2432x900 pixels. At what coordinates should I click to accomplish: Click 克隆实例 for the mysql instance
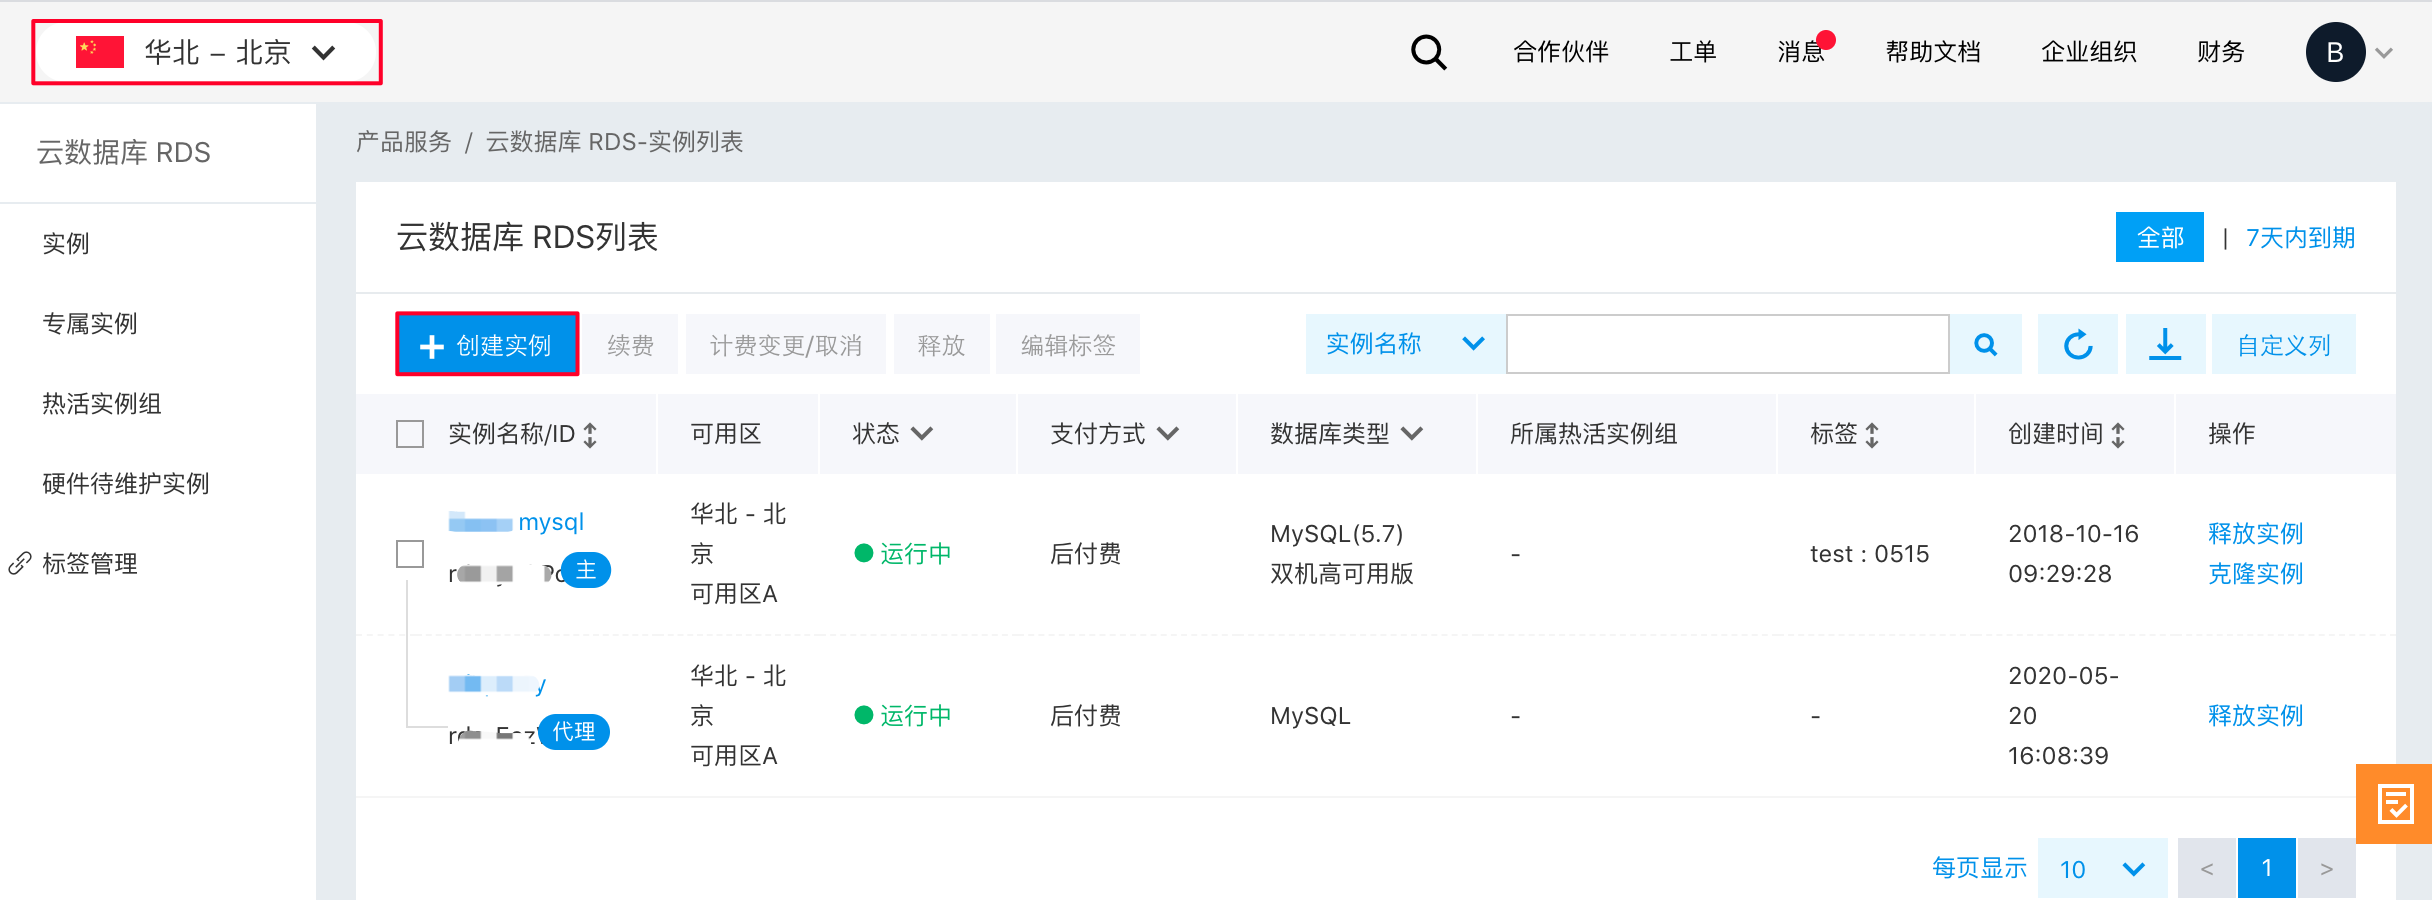pyautogui.click(x=2256, y=574)
